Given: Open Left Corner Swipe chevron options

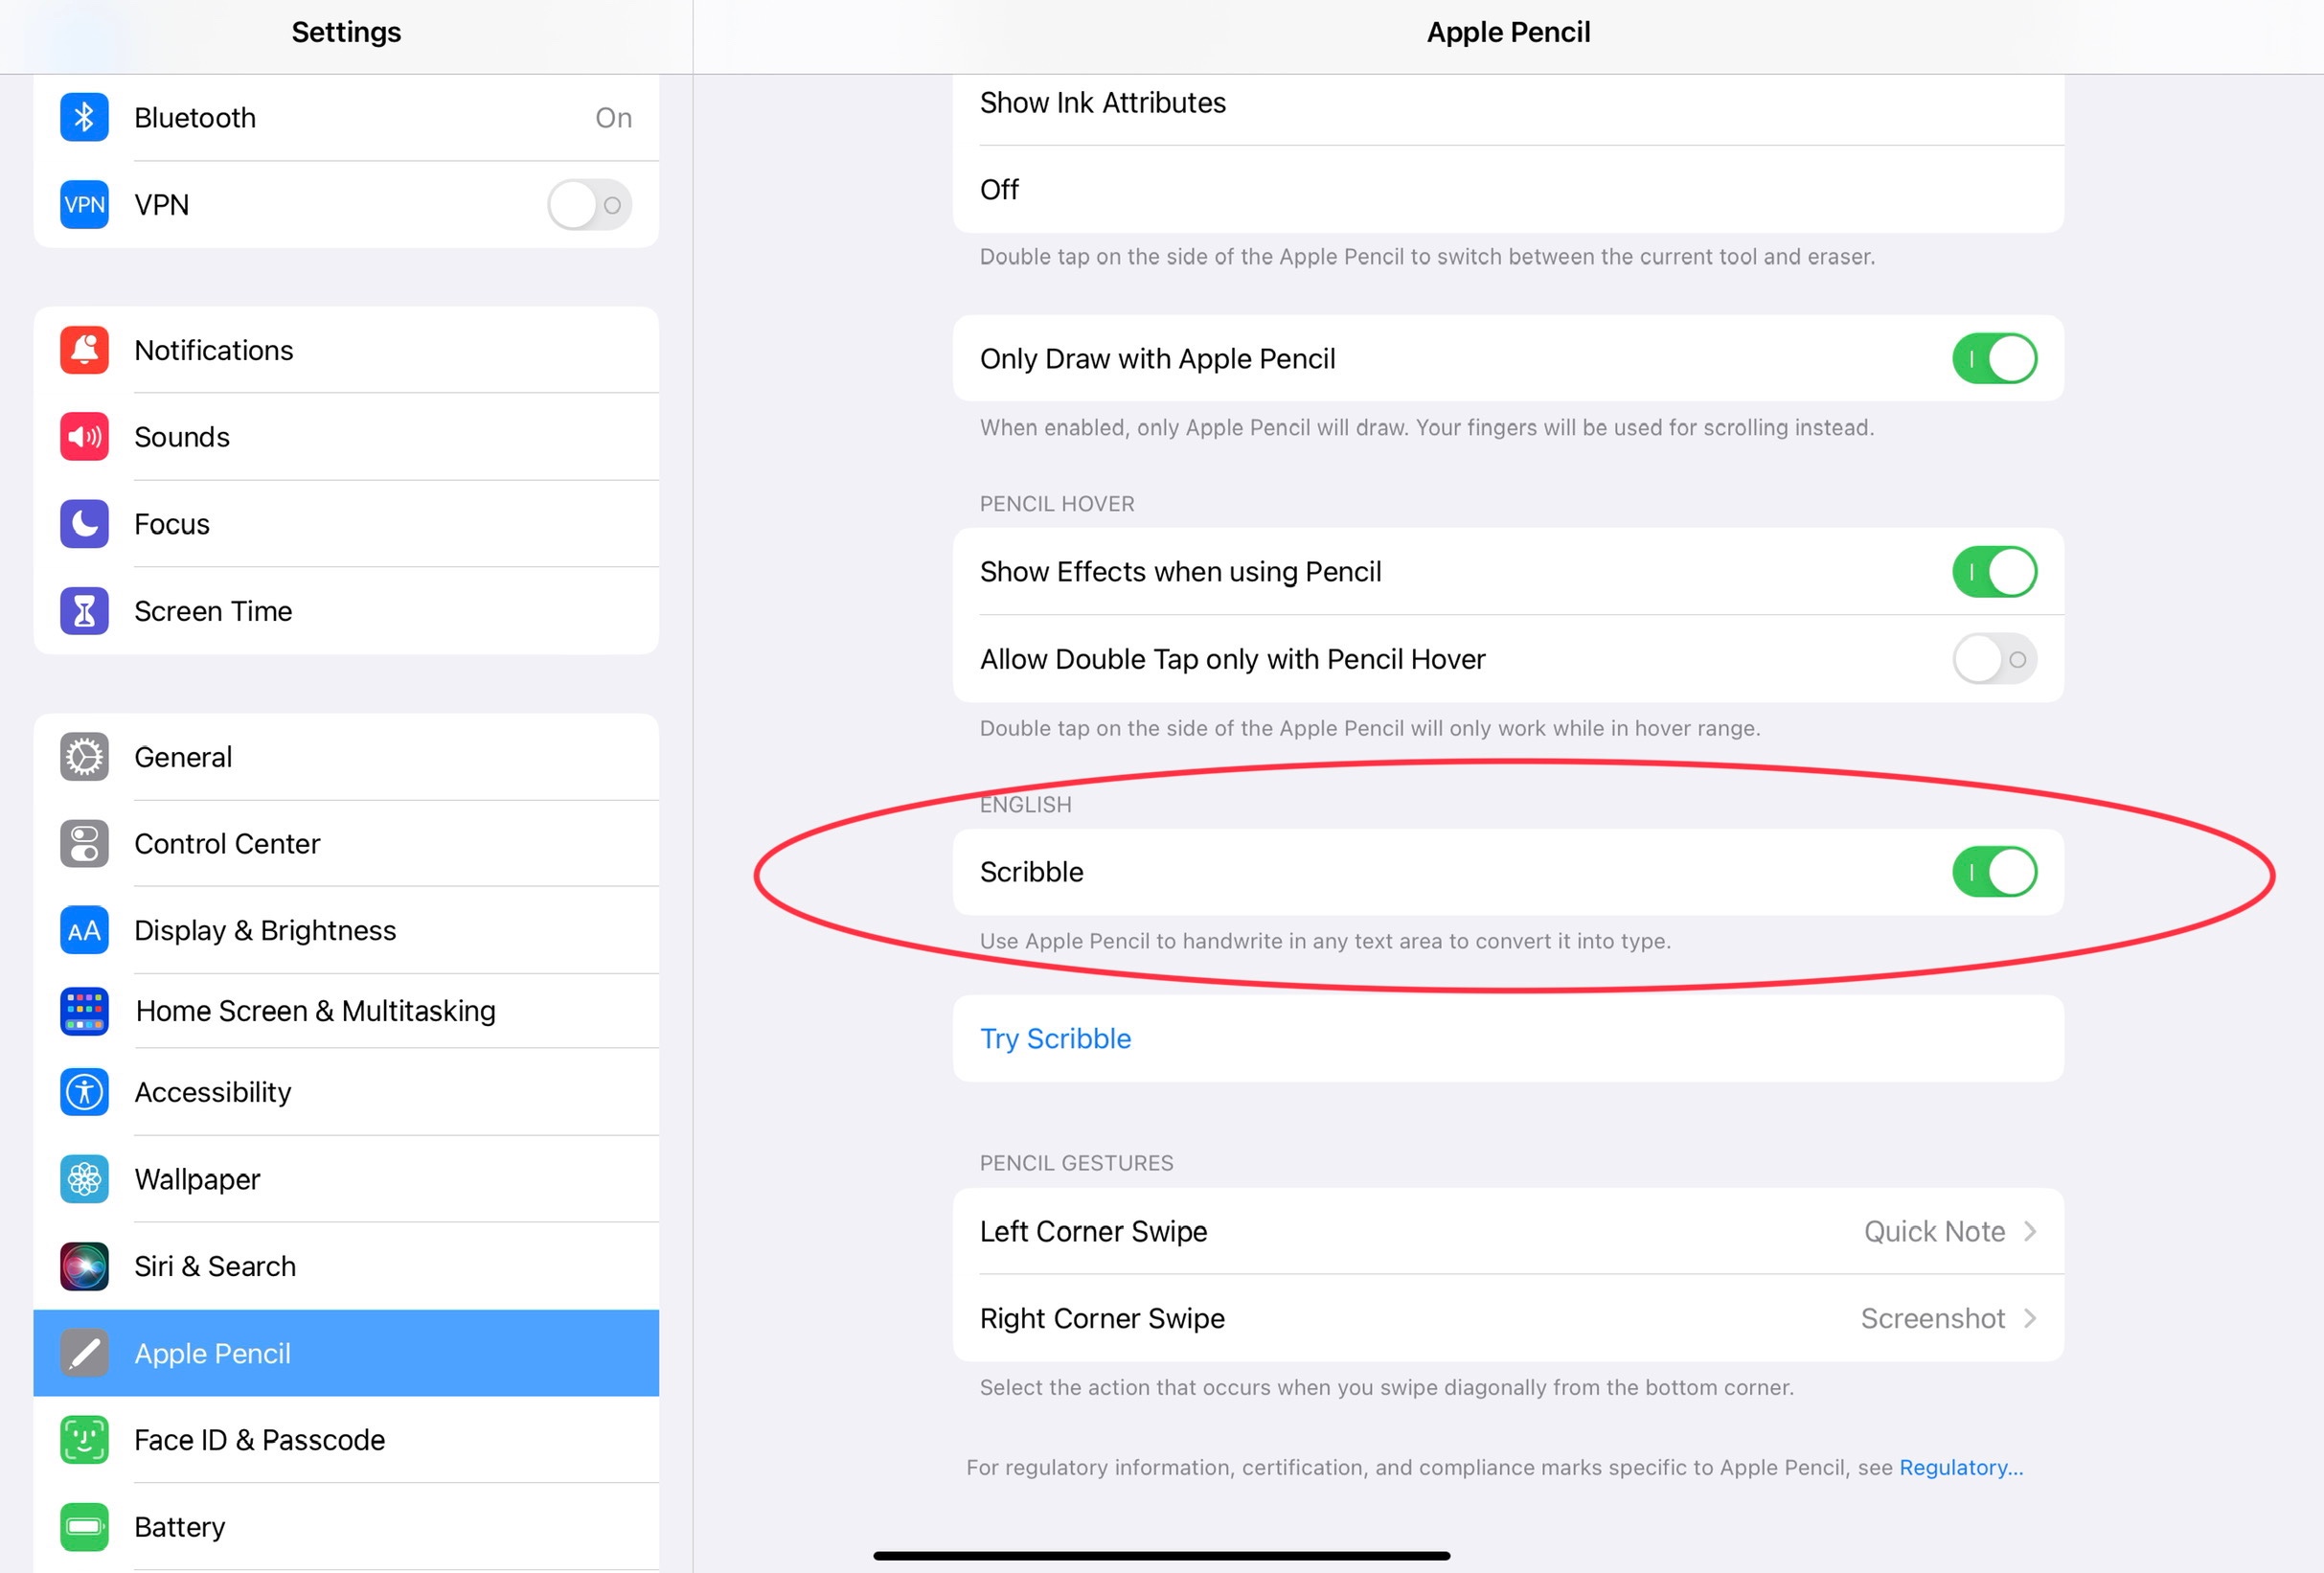Looking at the screenshot, I should pos(2028,1231).
